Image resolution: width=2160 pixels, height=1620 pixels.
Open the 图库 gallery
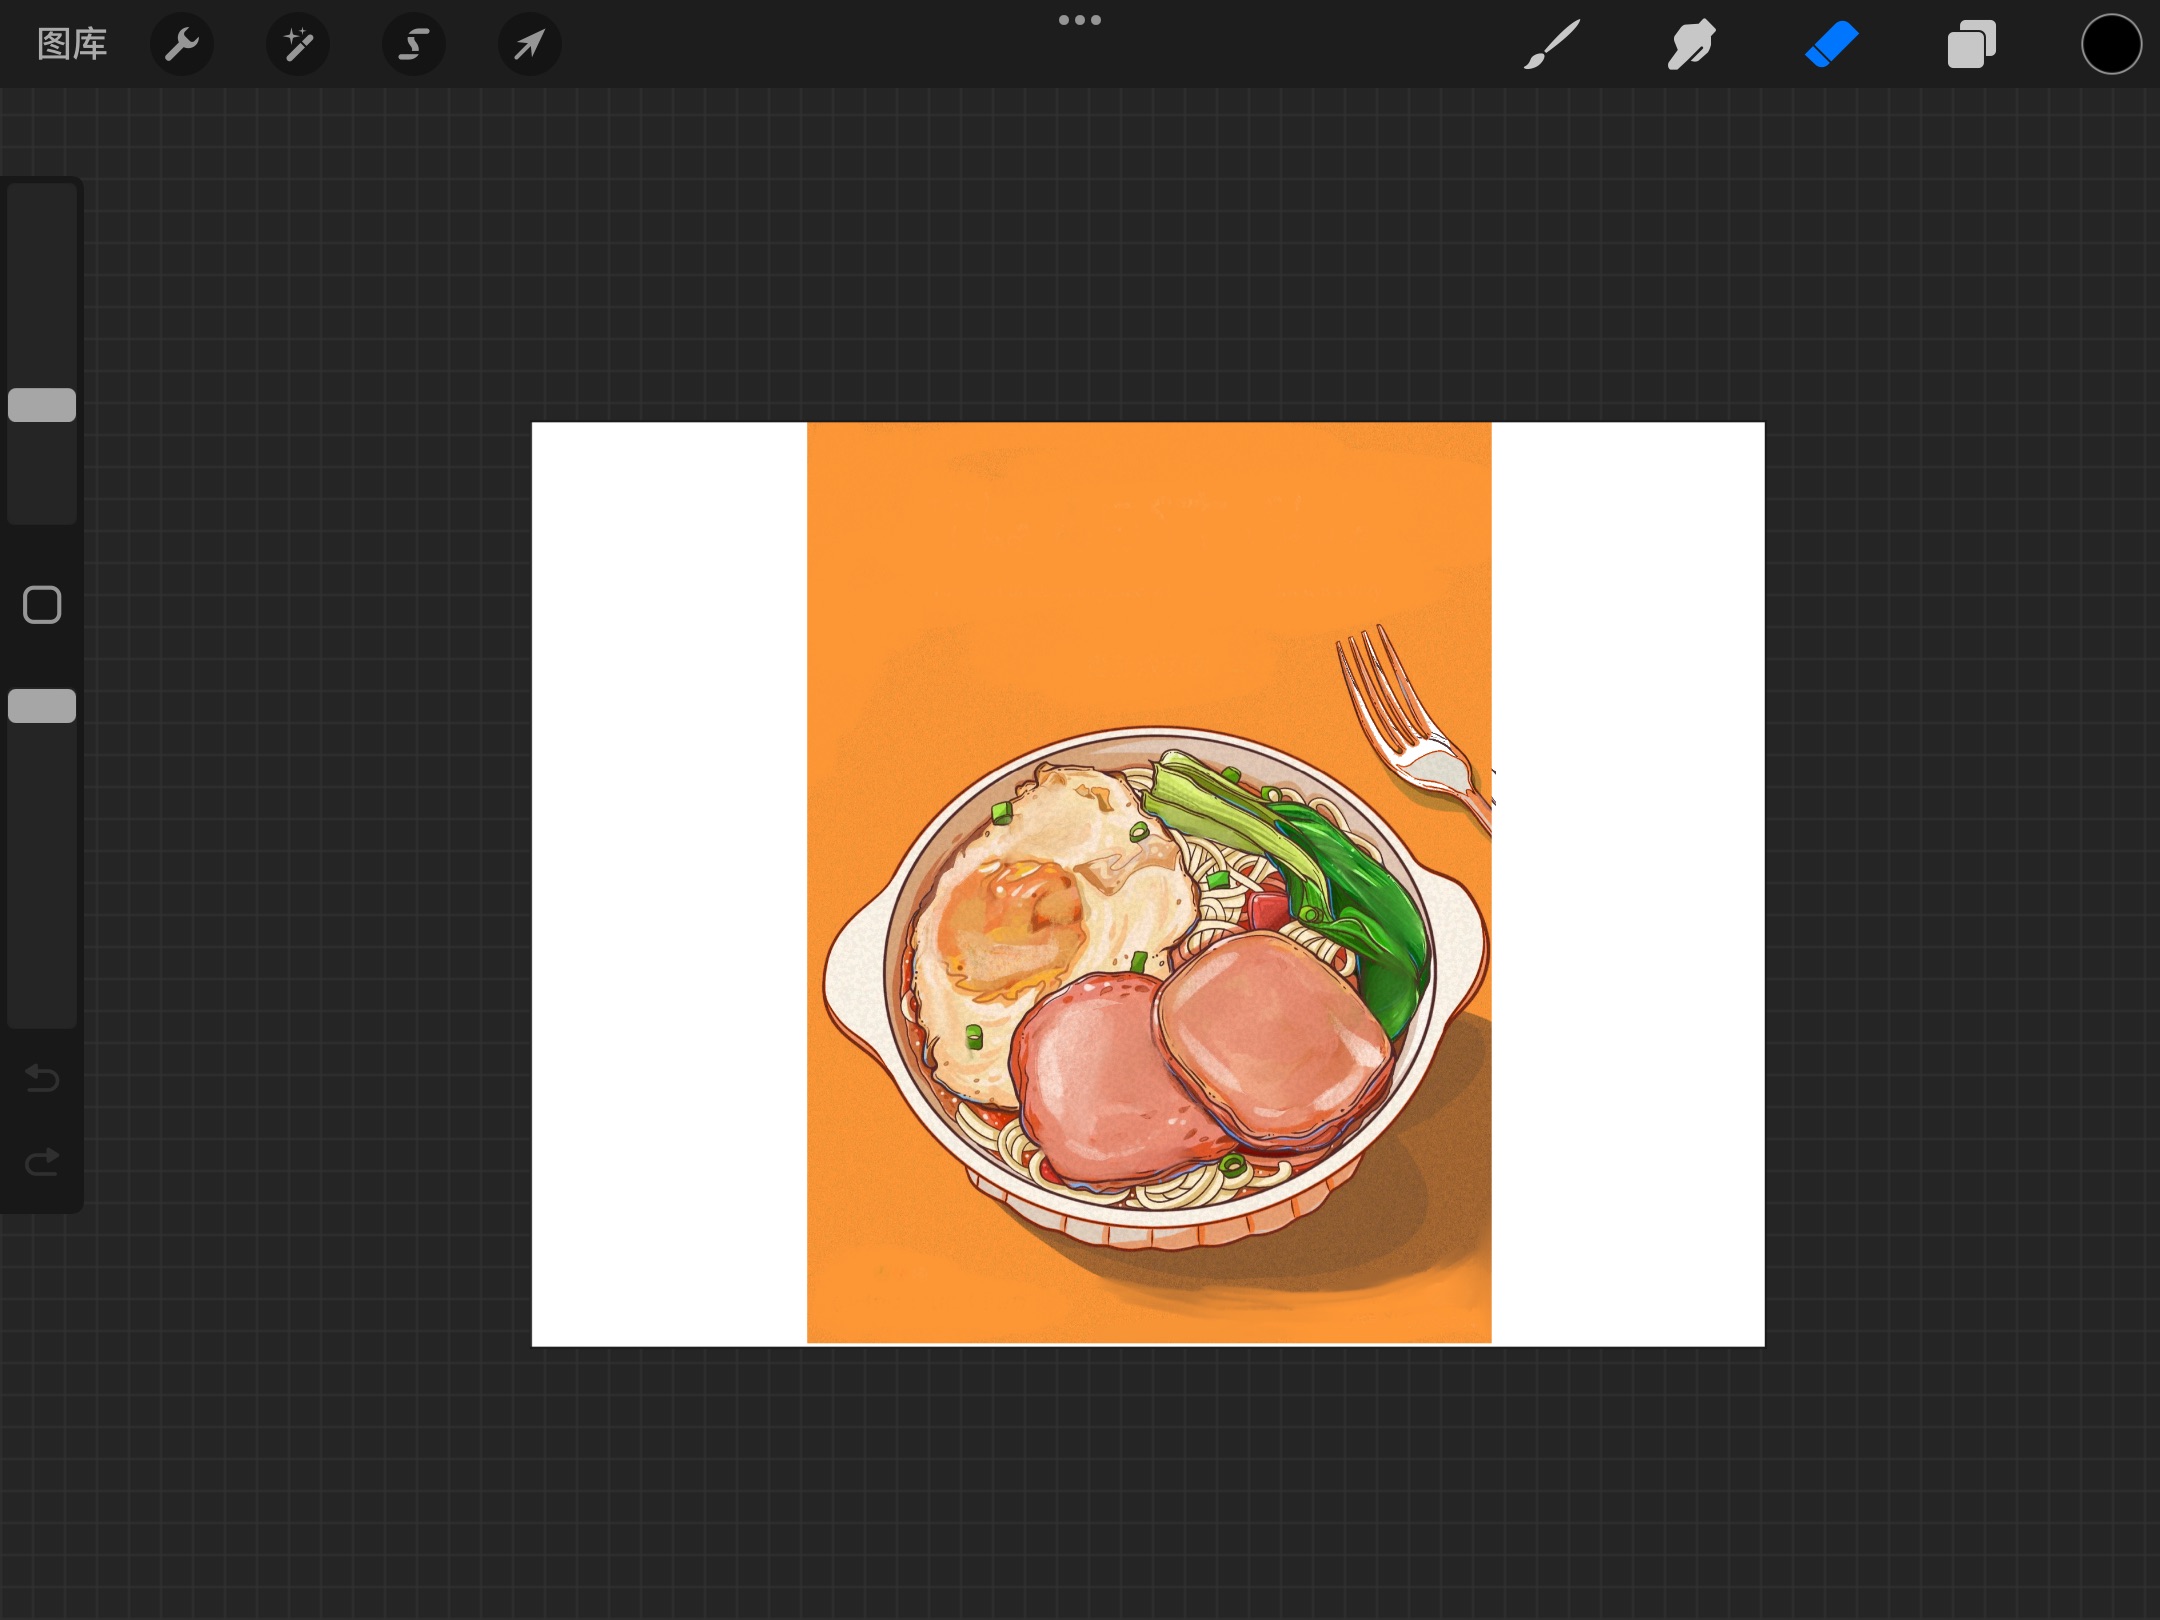[72, 44]
